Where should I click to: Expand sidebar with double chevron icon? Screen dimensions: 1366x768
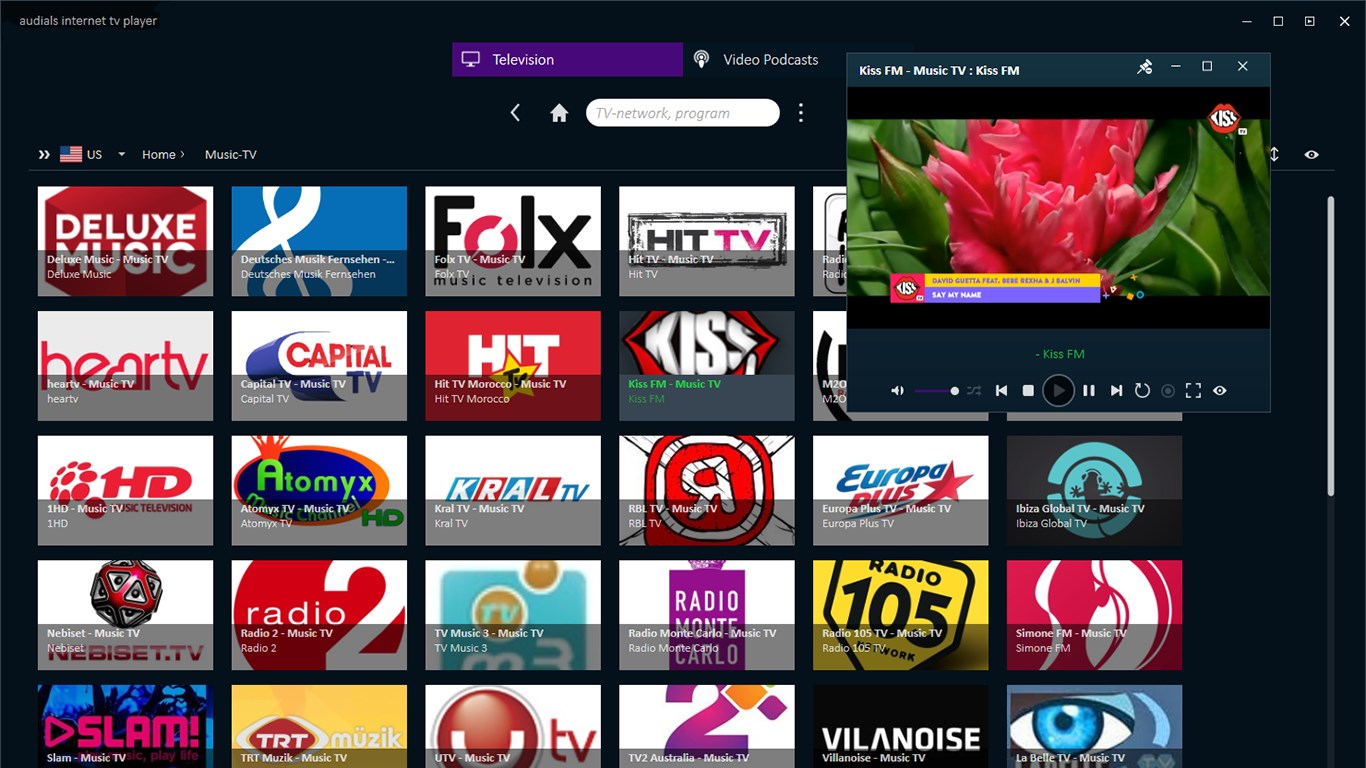pyautogui.click(x=44, y=155)
